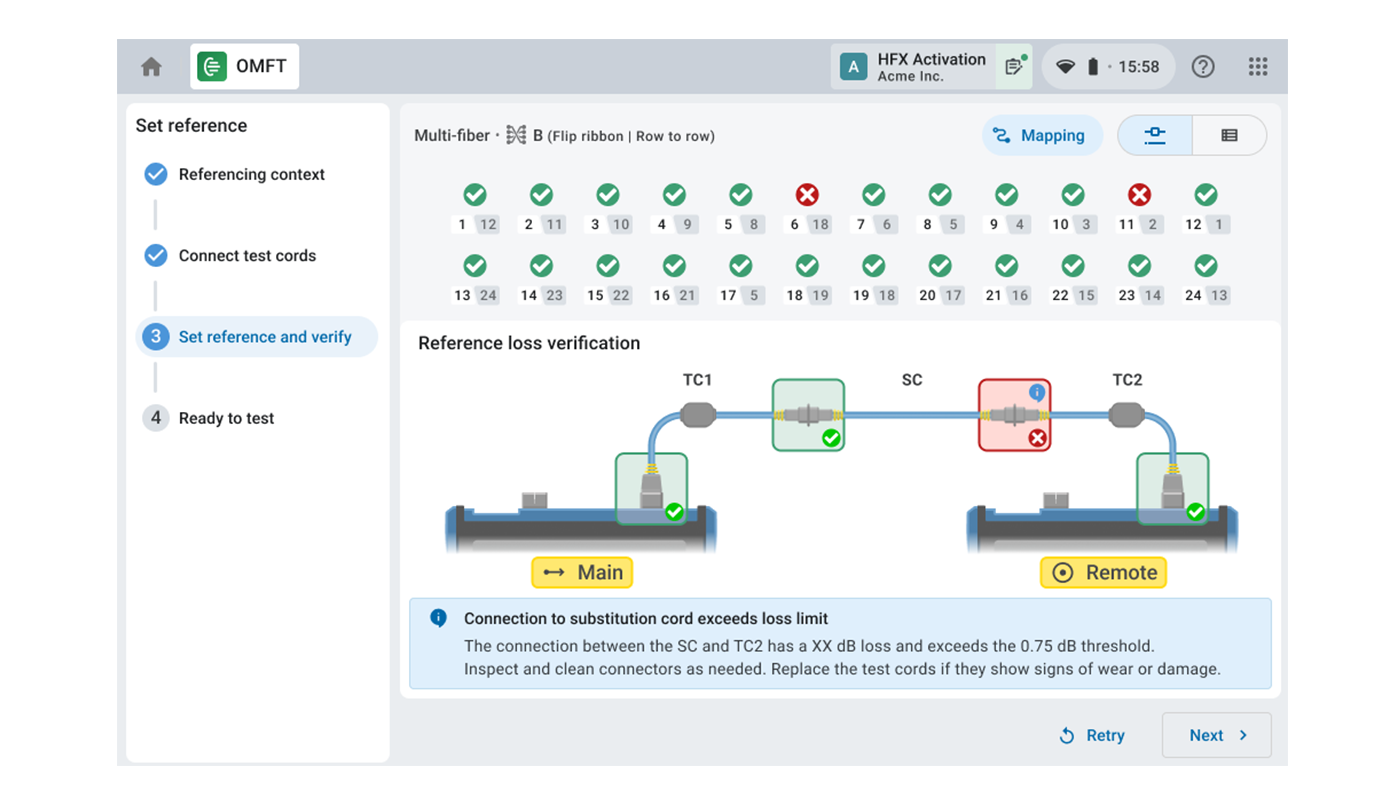Click the red SC to TC2 connector box
The height and width of the screenshot is (800, 1400).
1014,415
